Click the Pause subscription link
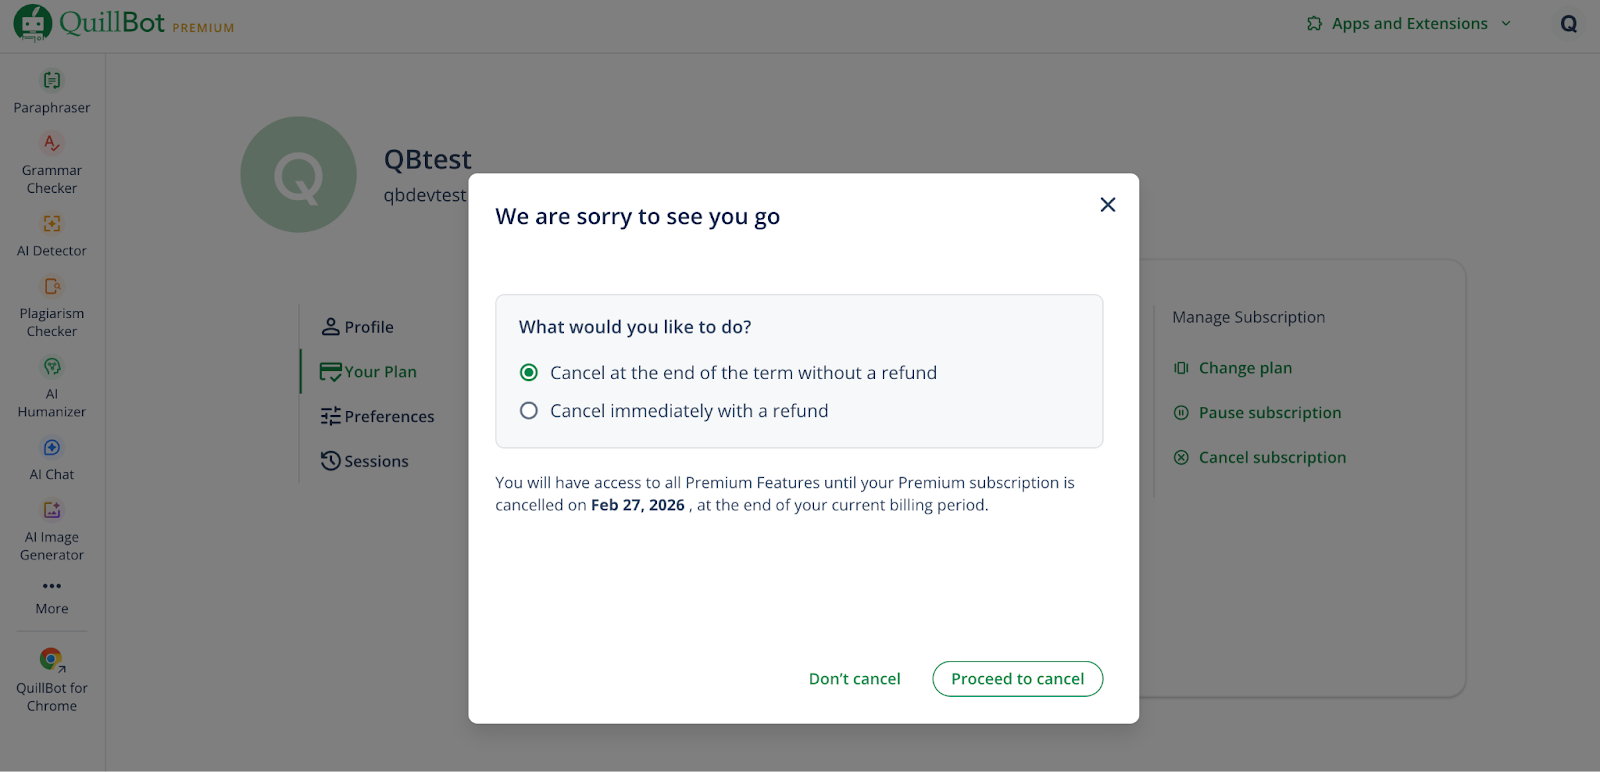This screenshot has width=1600, height=772. [x=1269, y=413]
